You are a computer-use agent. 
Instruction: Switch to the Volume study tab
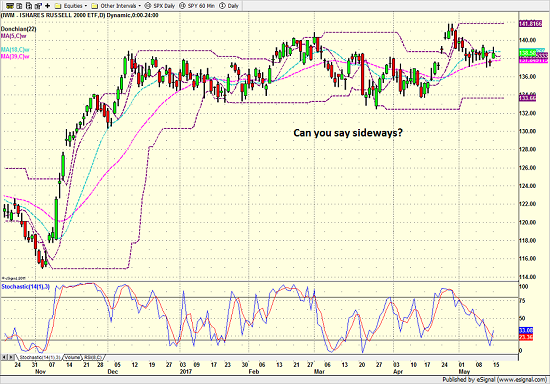(x=72, y=357)
